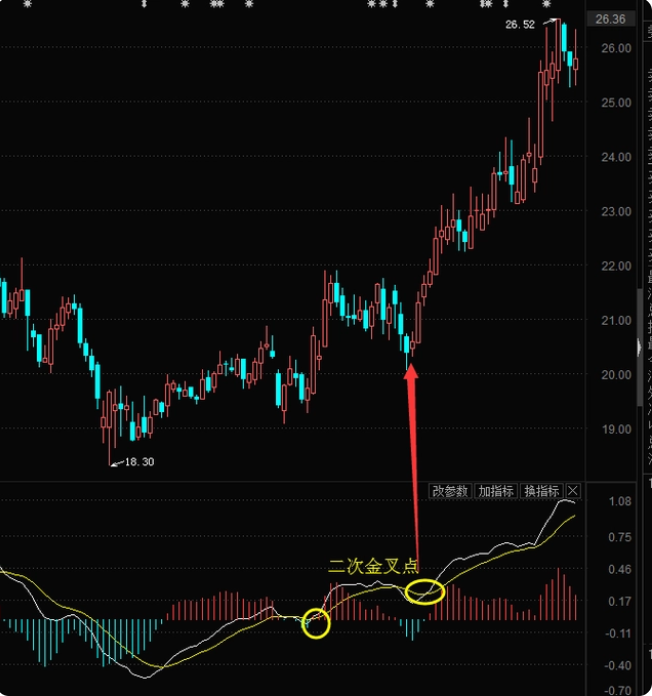This screenshot has width=652, height=696.
Task: Click the -0.40 MACD axis value
Action: [618, 665]
